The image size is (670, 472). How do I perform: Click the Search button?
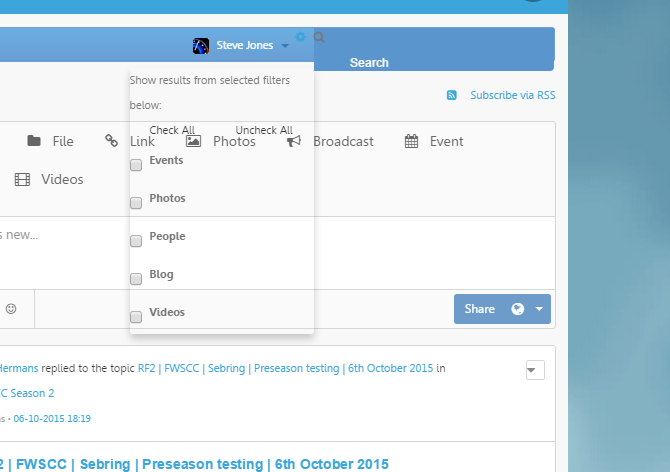coord(369,63)
